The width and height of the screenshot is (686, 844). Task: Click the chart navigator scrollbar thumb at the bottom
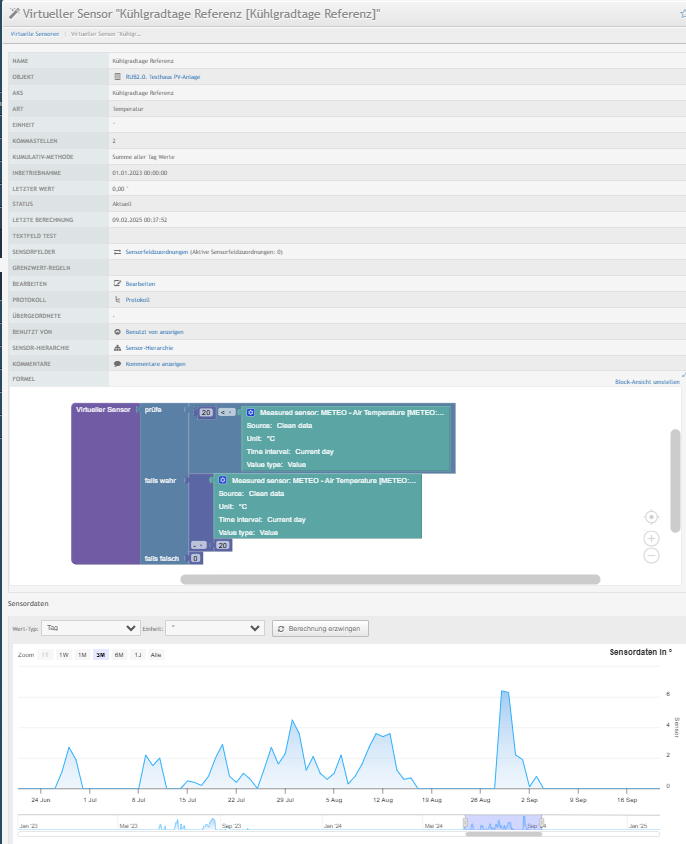click(x=503, y=834)
